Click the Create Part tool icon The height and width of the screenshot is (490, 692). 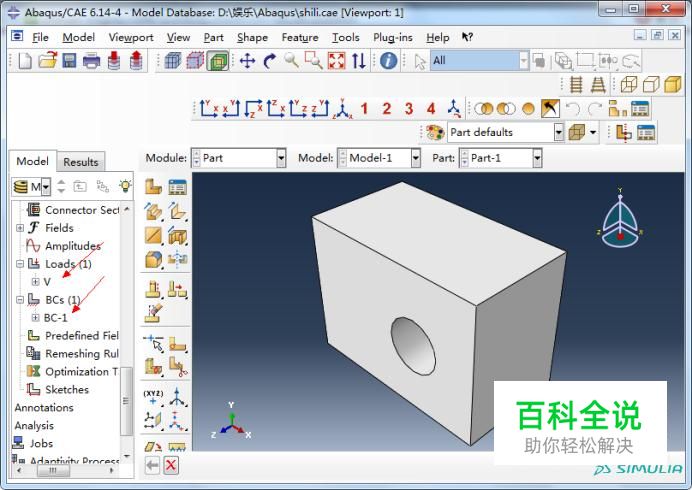(x=153, y=187)
